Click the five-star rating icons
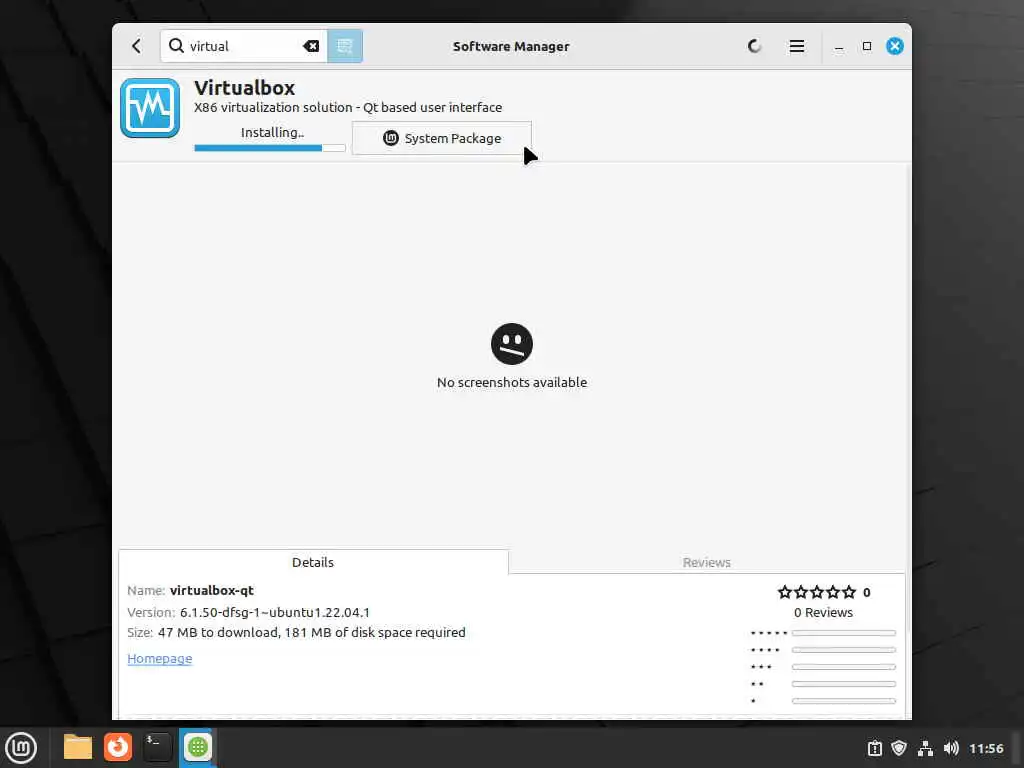Viewport: 1024px width, 768px height. [816, 592]
